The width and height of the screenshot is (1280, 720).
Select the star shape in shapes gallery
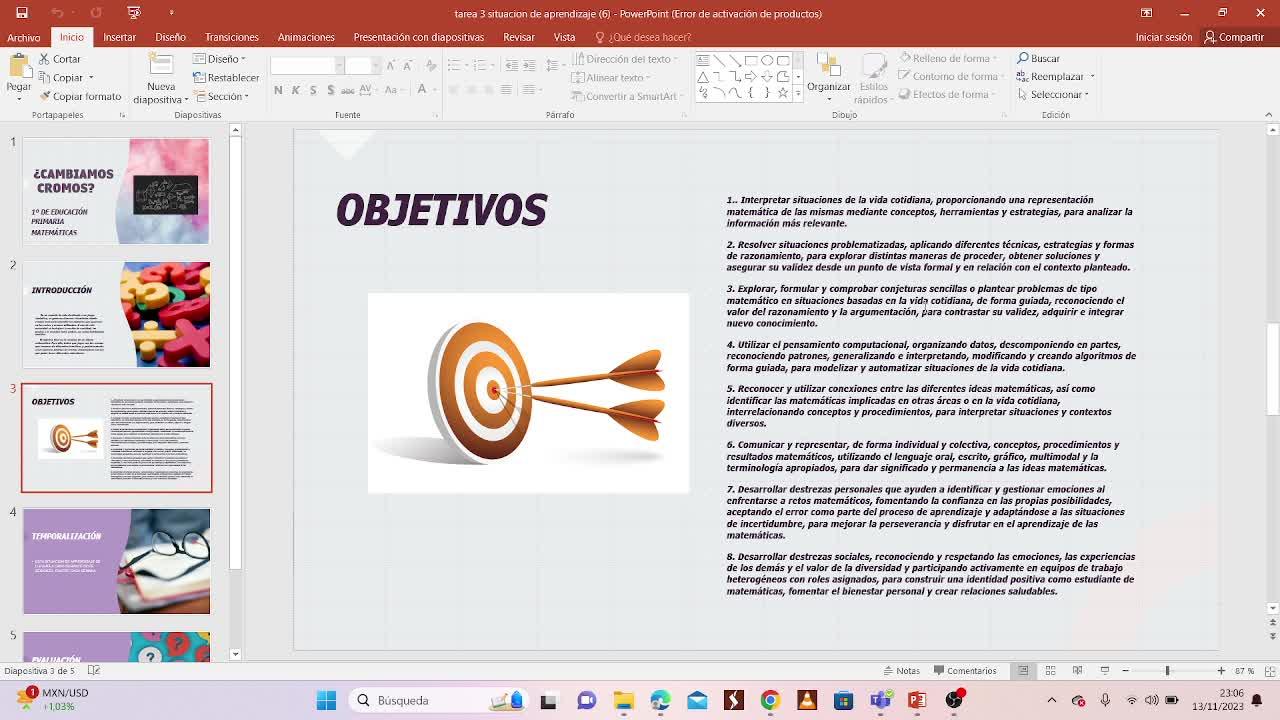point(783,92)
